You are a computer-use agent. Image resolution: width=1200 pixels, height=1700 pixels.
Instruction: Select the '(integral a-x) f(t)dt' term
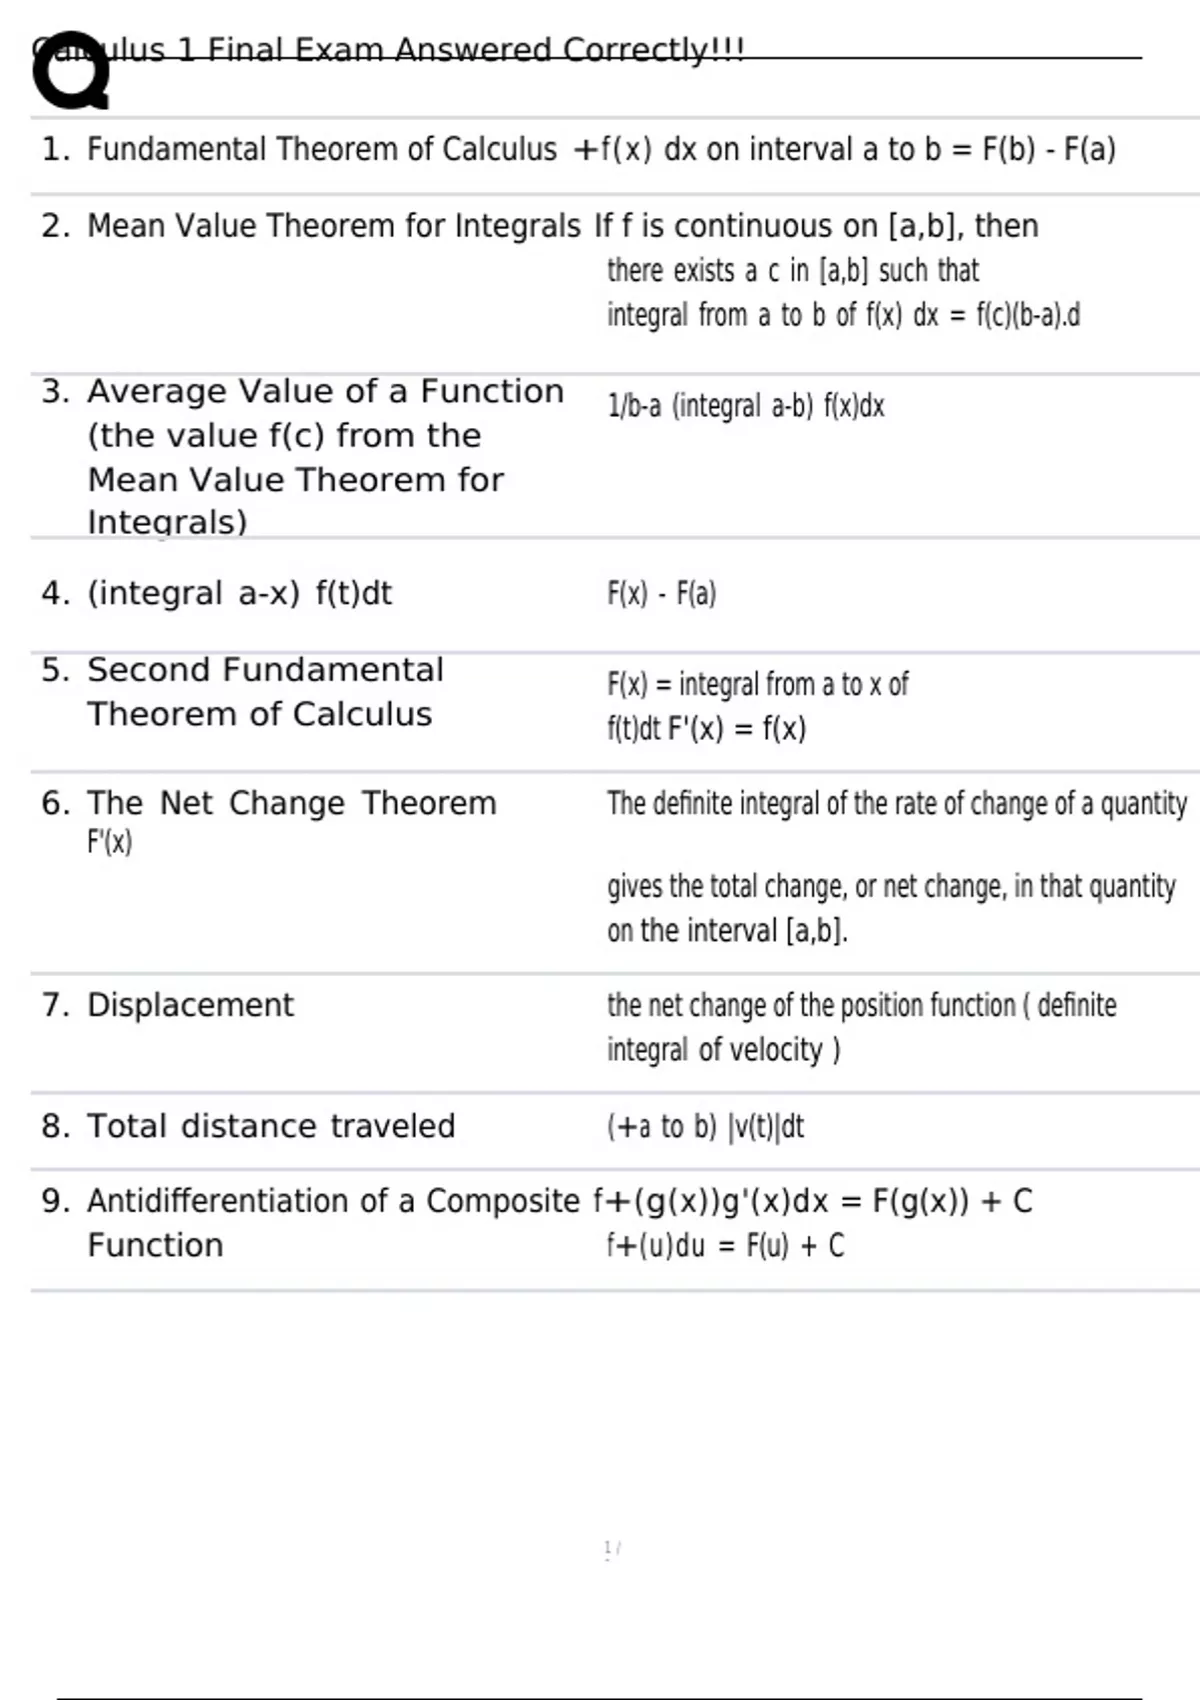[x=240, y=593]
